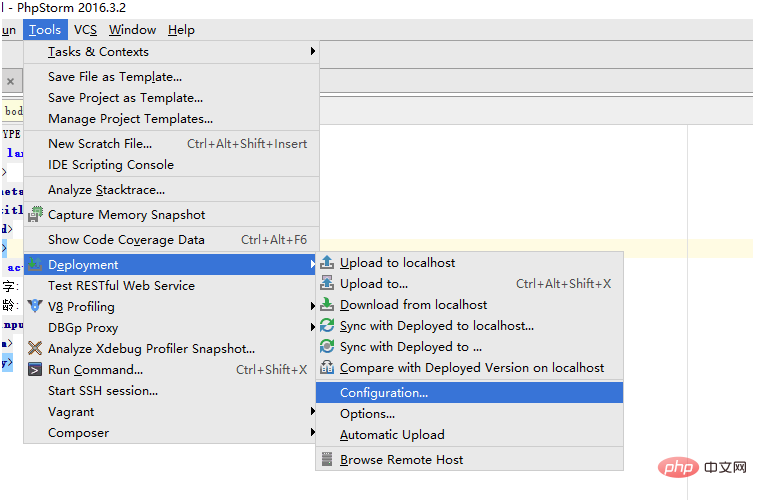This screenshot has width=757, height=500.
Task: Expand the Vagrant submenu arrow
Action: (312, 412)
